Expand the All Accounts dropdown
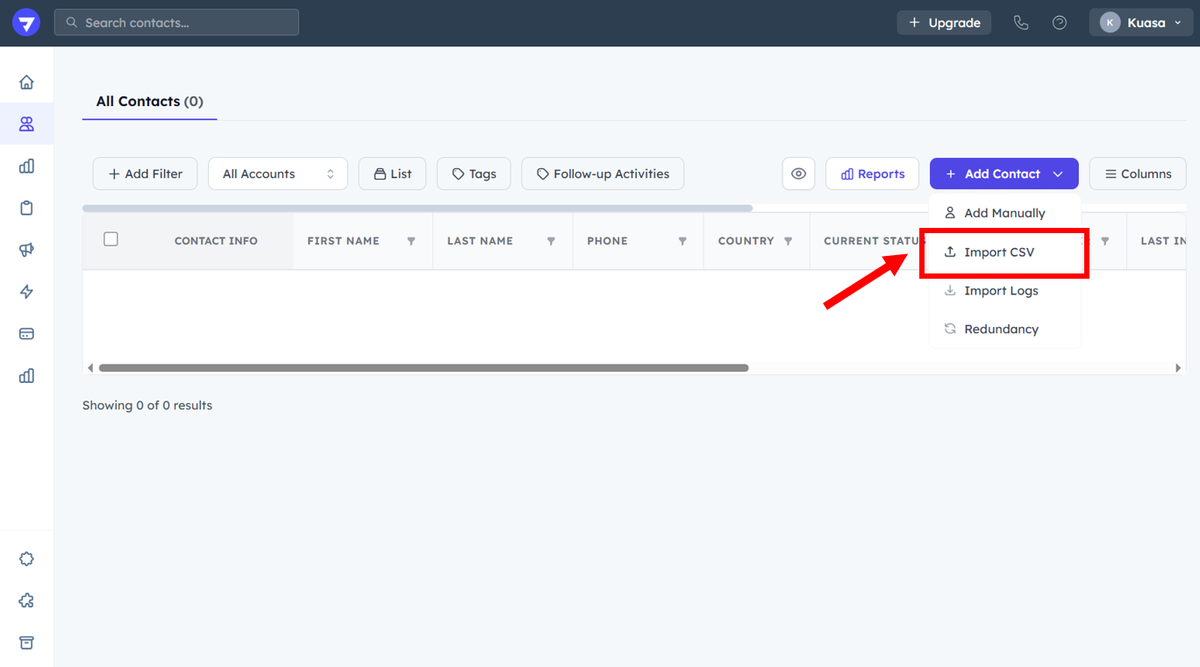 [x=278, y=174]
